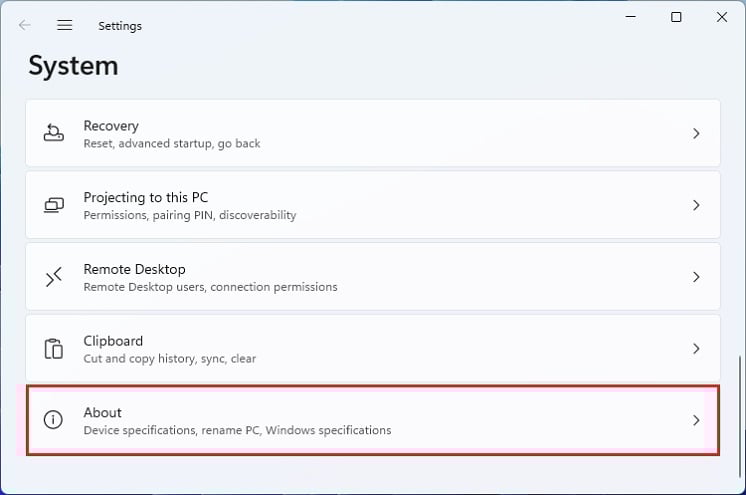Click the Remote Desktop icon
Viewport: 746px width, 495px height.
[x=54, y=277]
